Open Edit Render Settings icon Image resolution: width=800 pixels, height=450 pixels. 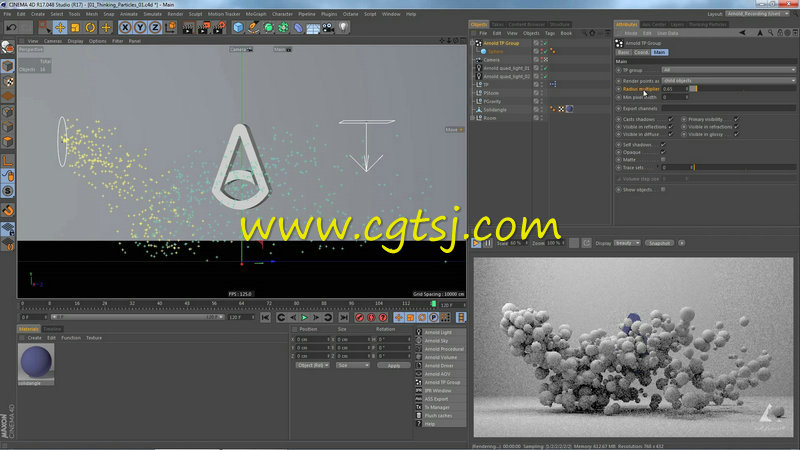coord(219,27)
